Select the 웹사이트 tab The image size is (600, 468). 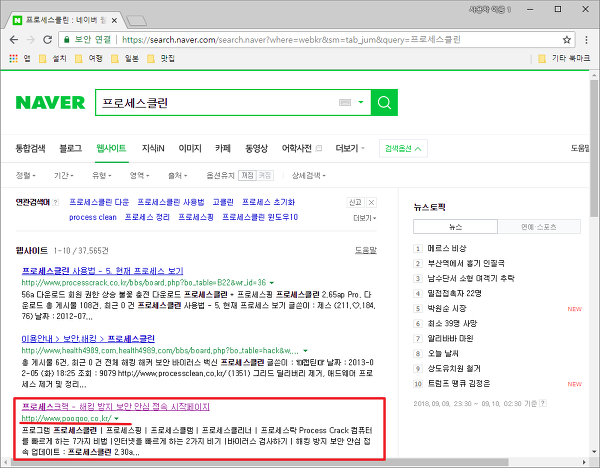[111, 148]
